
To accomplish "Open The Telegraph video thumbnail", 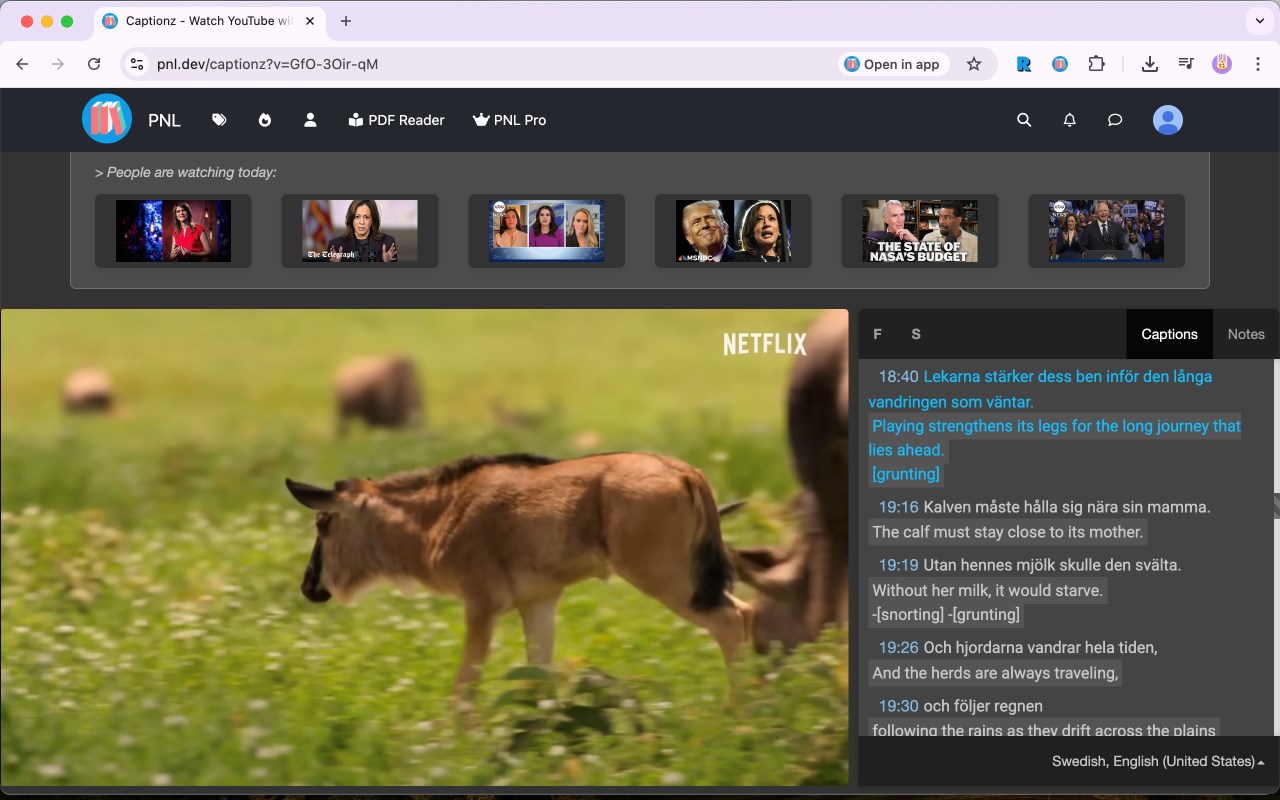I will [360, 231].
